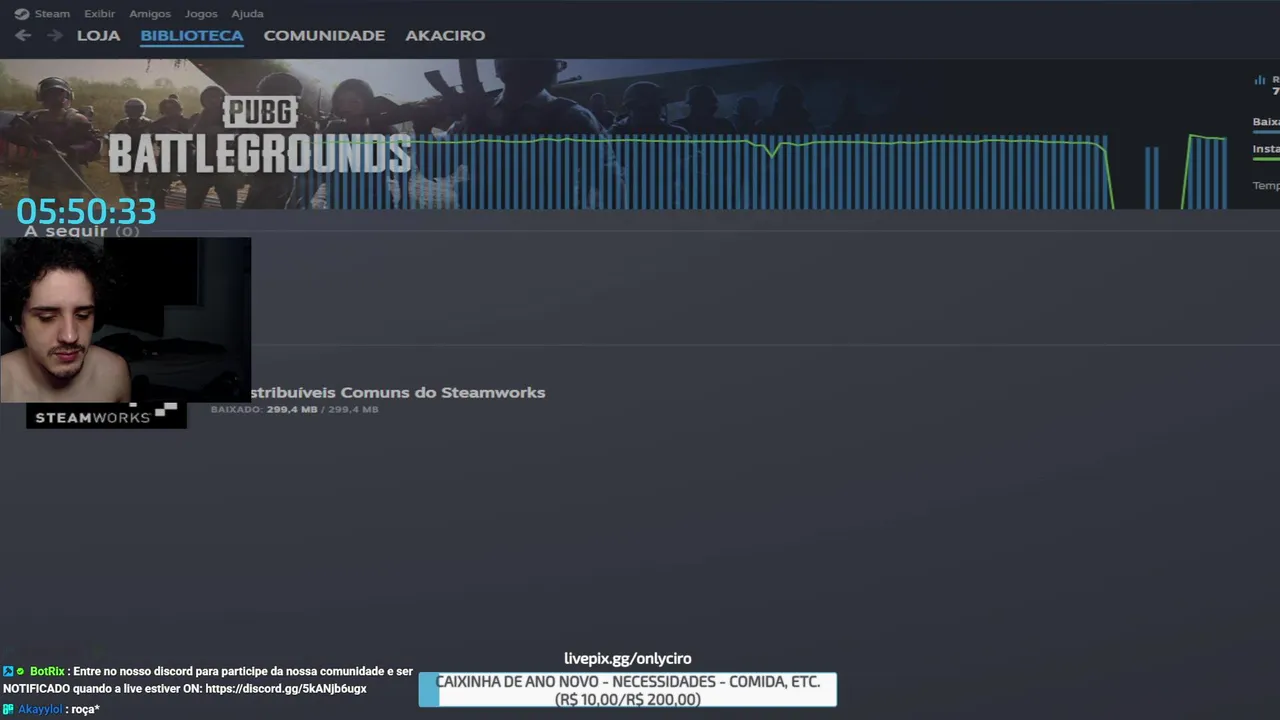
Task: Open the discord.gg link in chat
Action: pos(286,689)
